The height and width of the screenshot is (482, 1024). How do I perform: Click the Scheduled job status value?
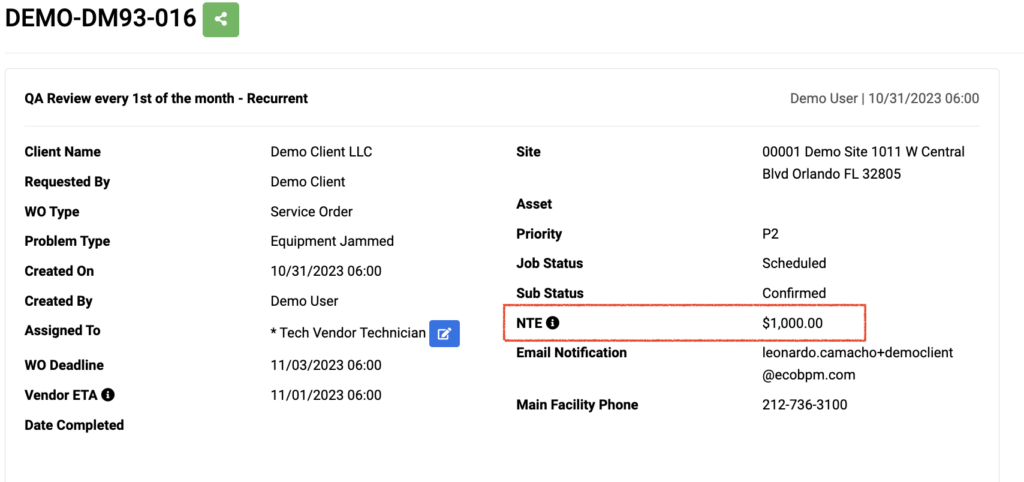(x=794, y=263)
